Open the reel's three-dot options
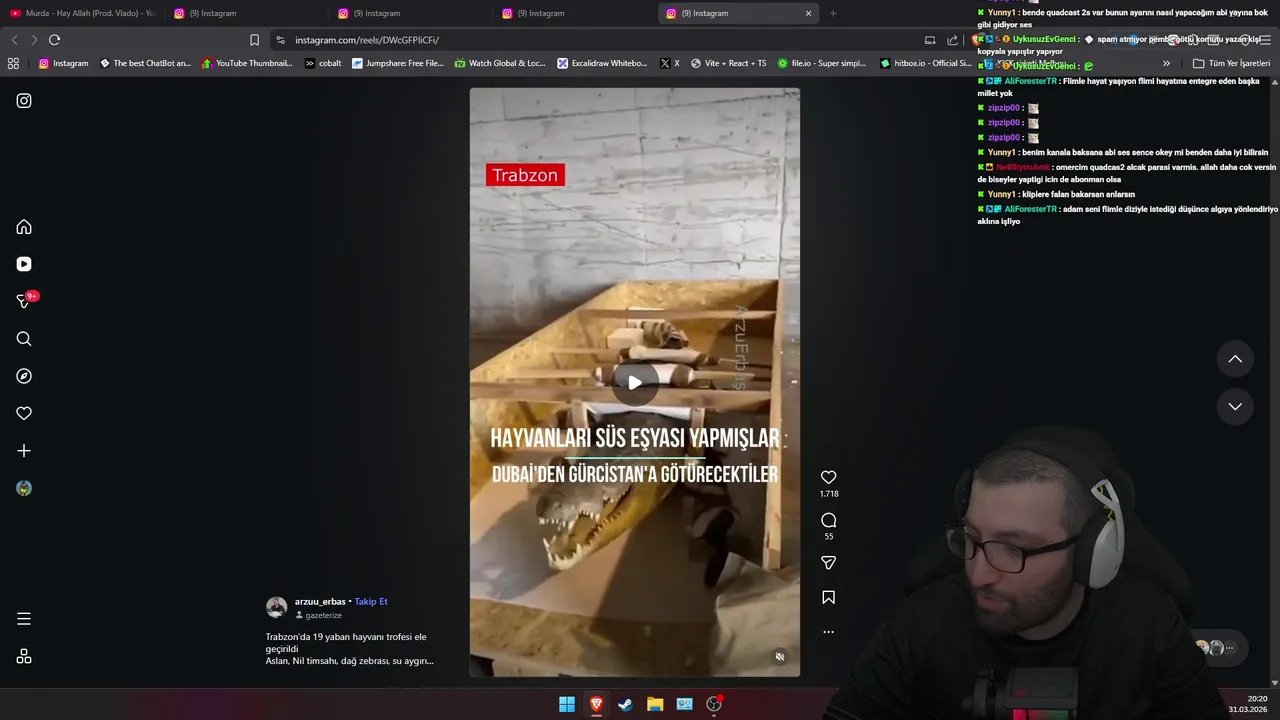This screenshot has height=720, width=1280. coord(828,632)
